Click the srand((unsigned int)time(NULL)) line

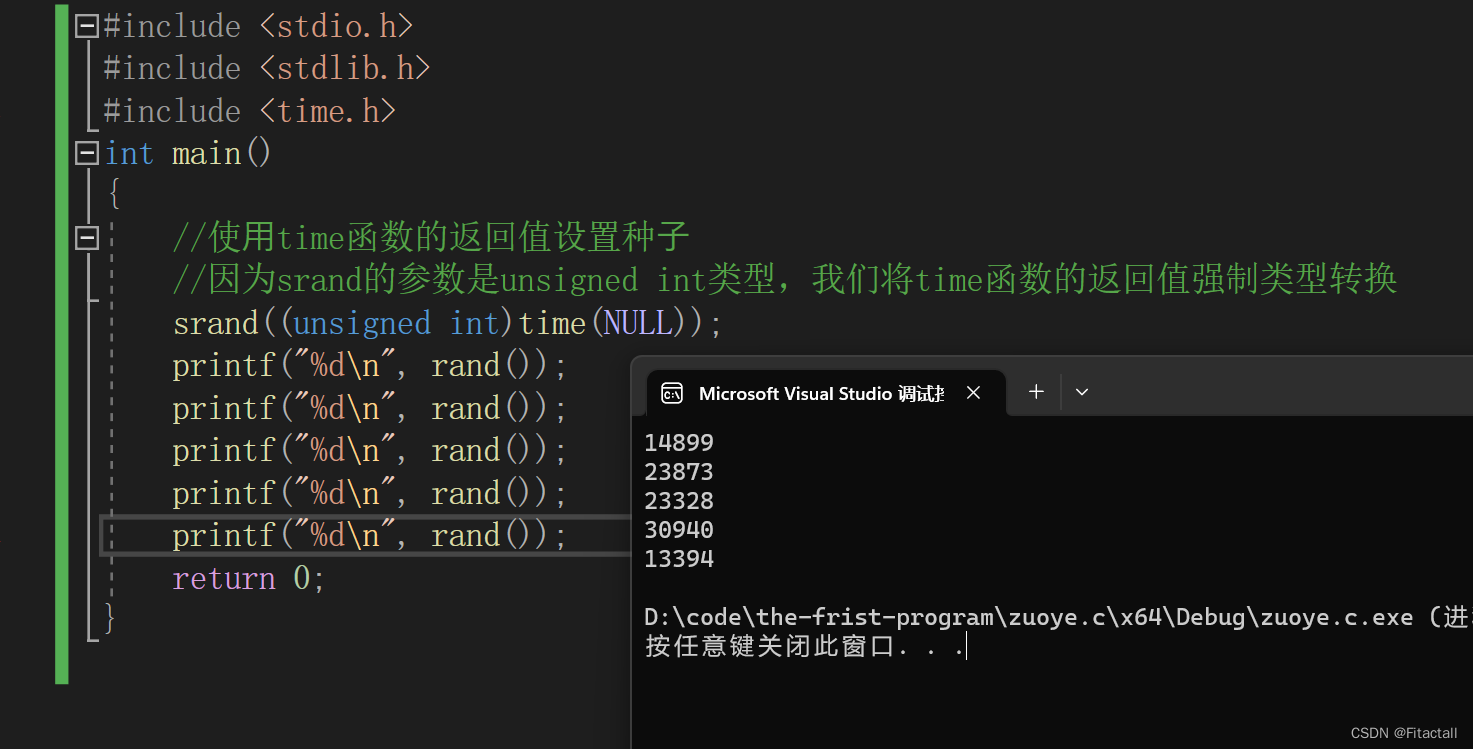(447, 323)
